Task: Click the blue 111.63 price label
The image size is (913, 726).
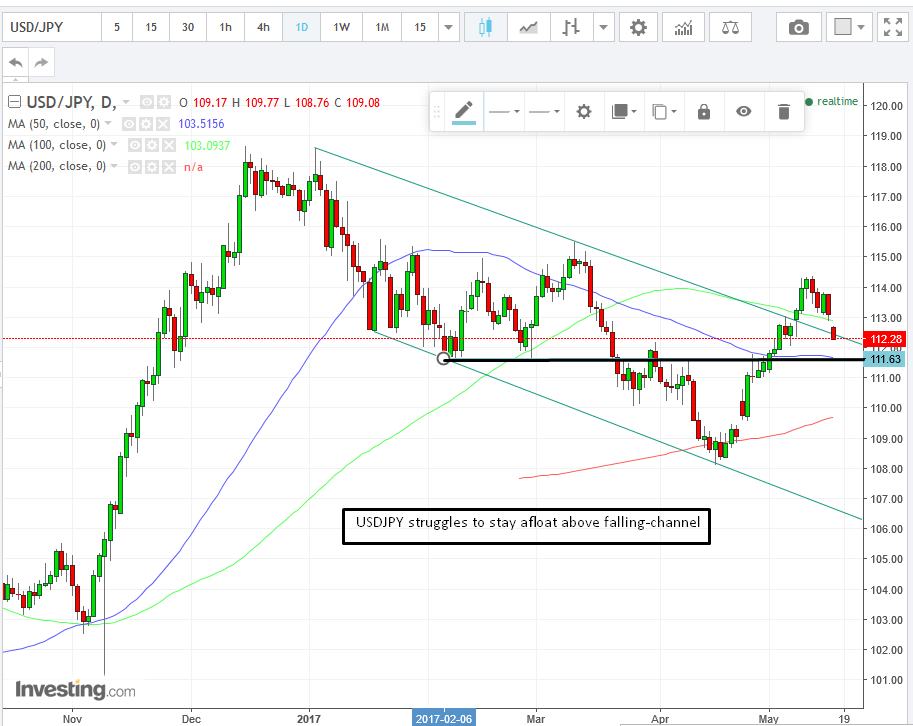Action: click(884, 359)
